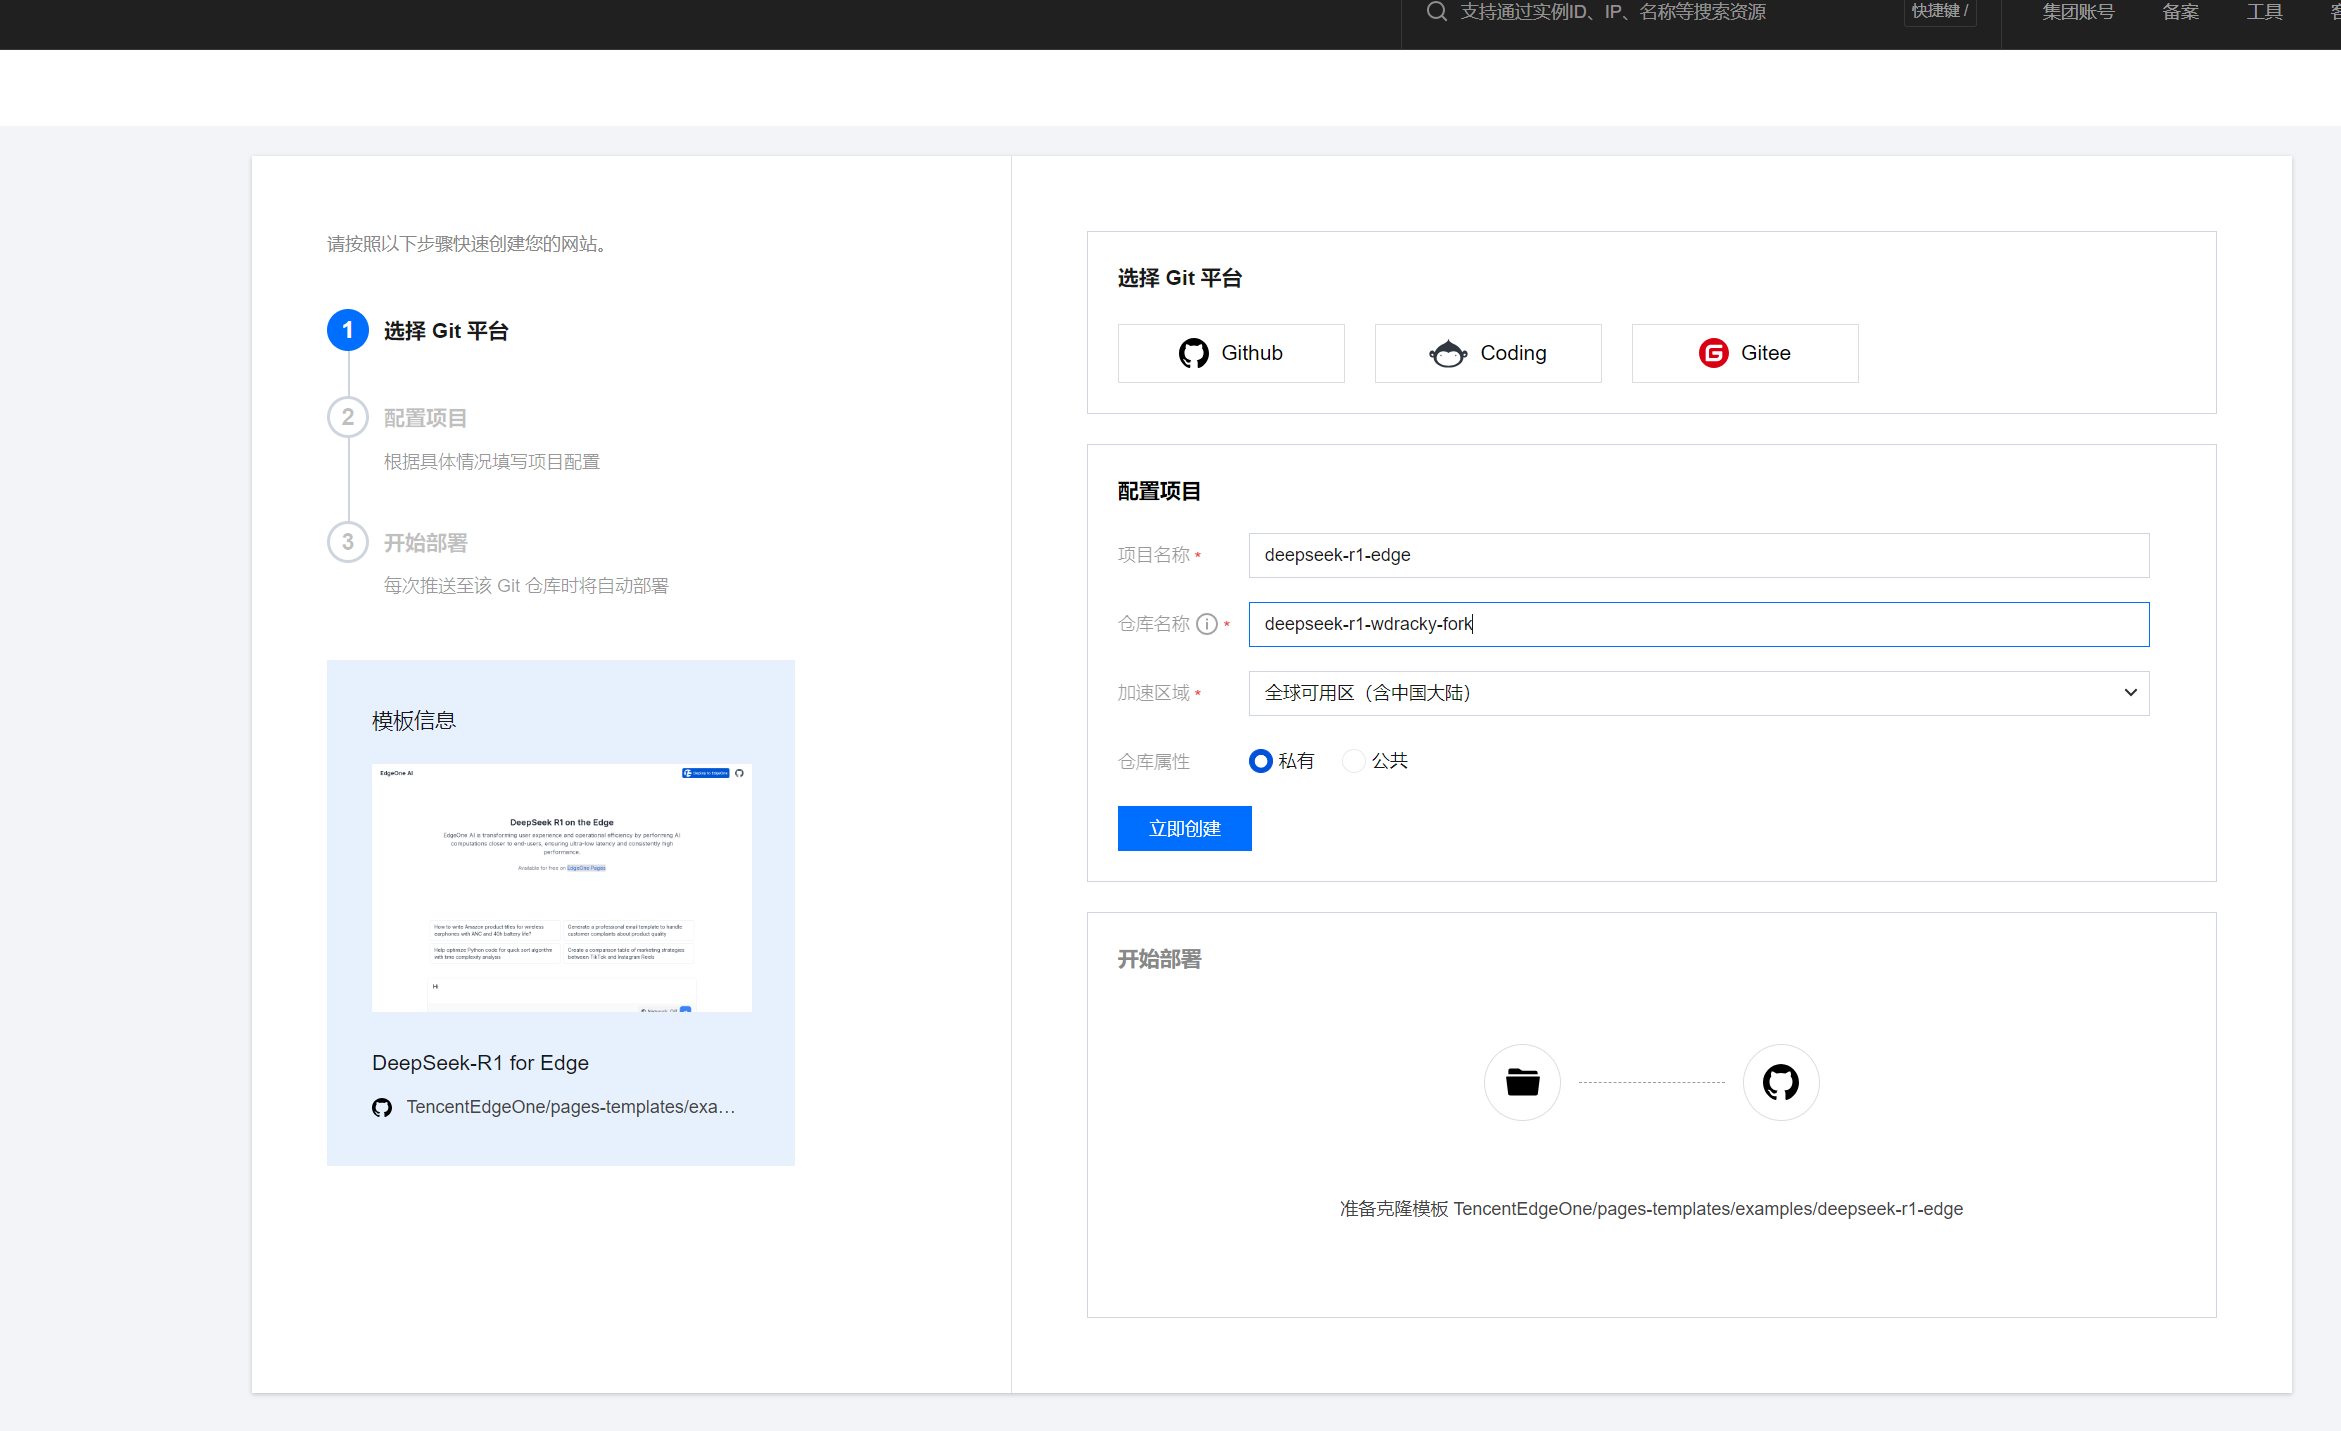The height and width of the screenshot is (1431, 2341).
Task: Open the 集团账号 top menu
Action: point(2077,12)
